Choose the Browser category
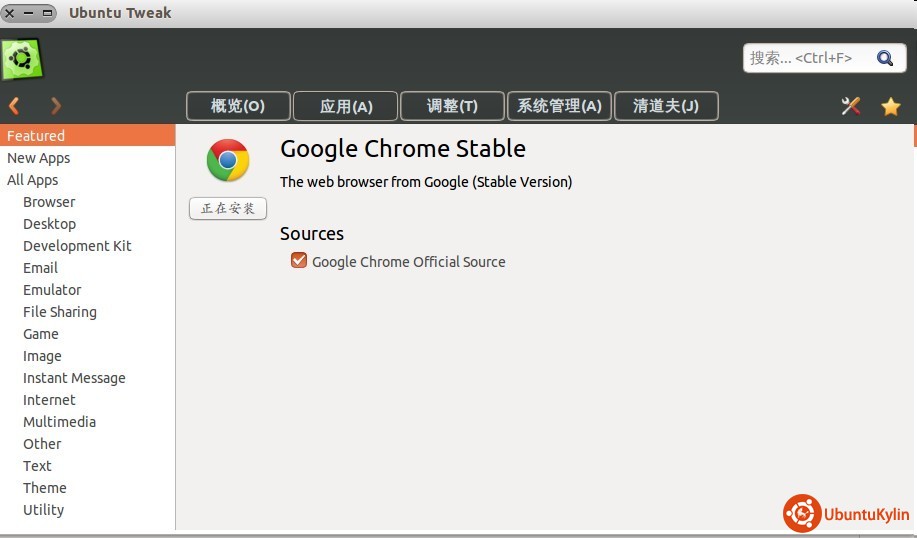 (x=49, y=202)
